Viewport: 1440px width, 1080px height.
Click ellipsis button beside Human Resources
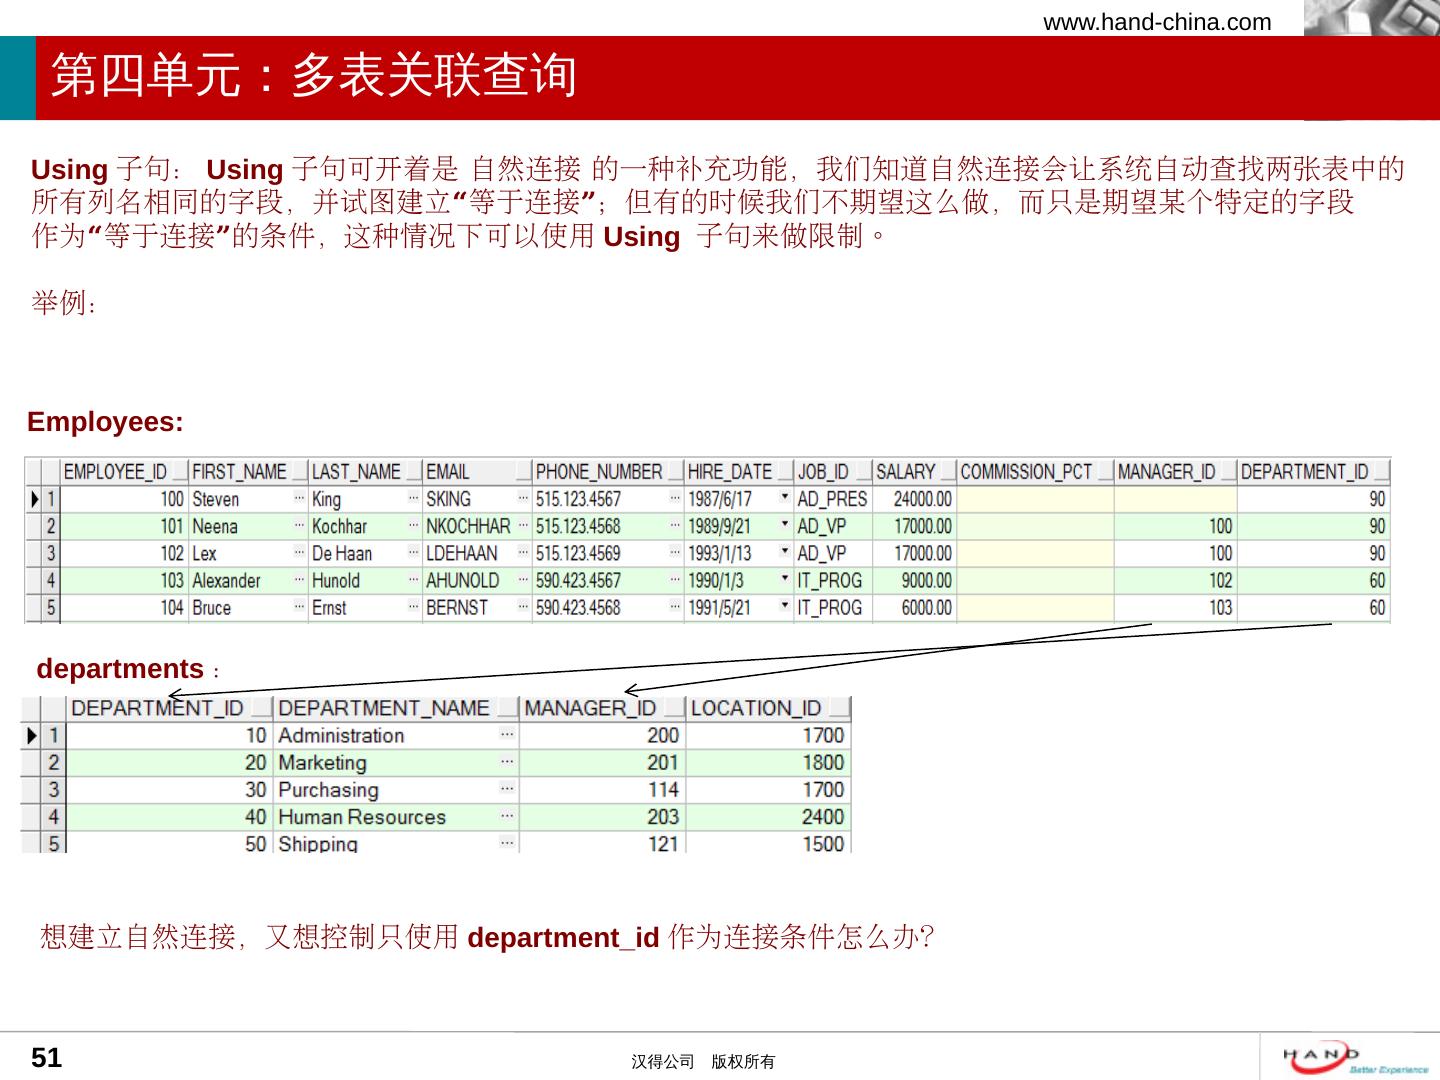pos(507,816)
